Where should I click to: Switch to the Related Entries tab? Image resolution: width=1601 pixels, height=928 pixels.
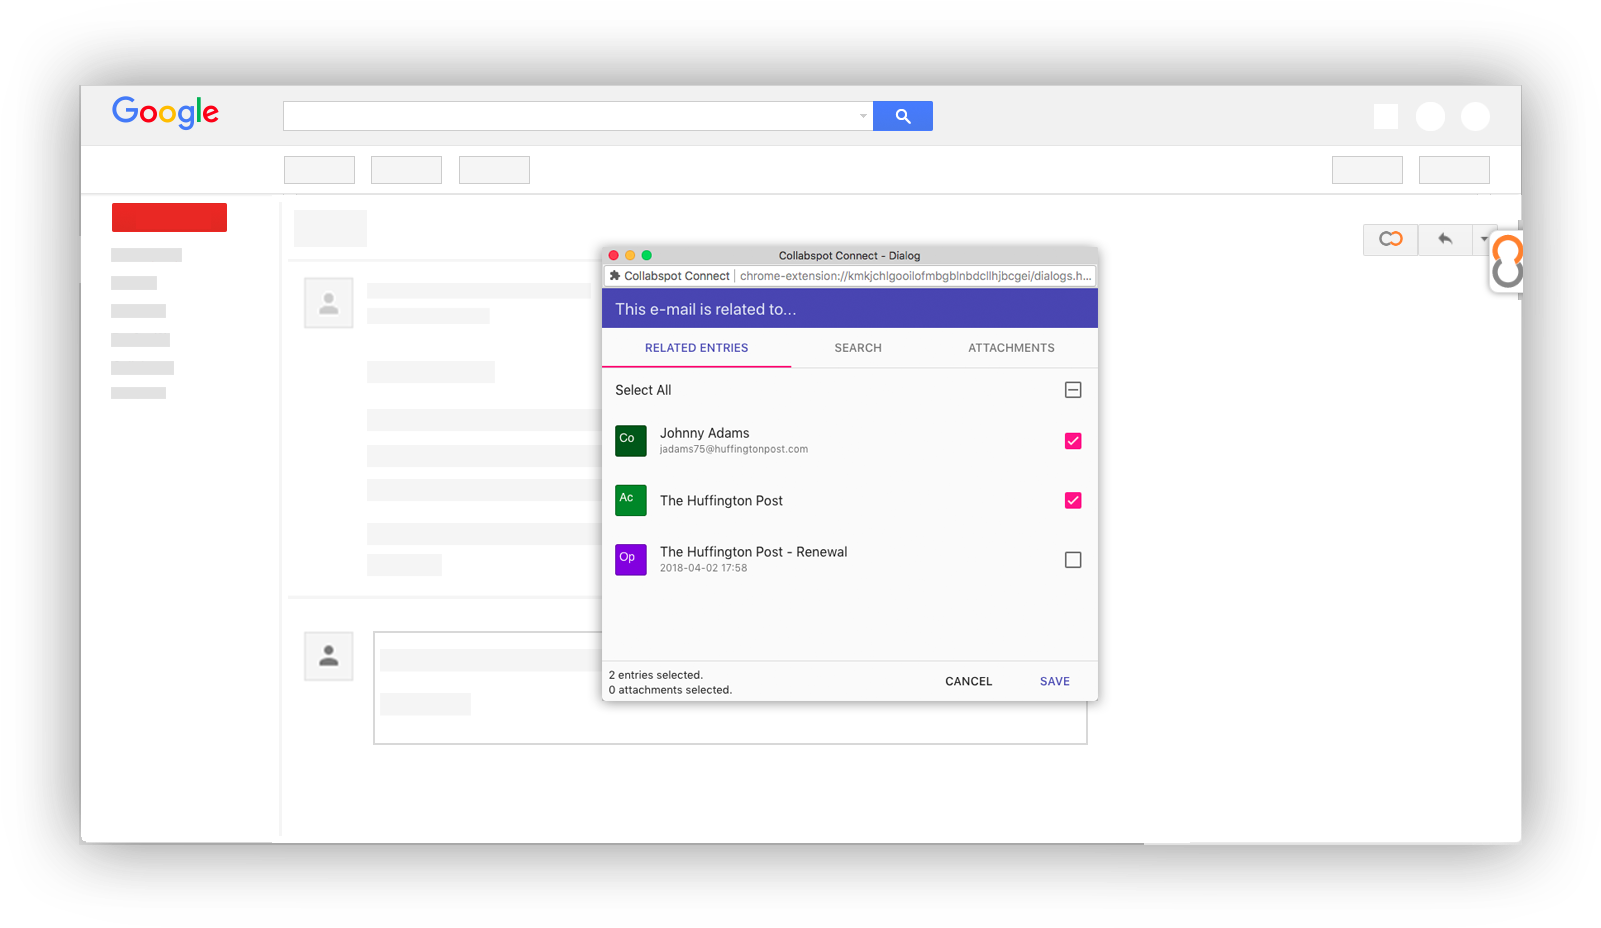point(696,348)
